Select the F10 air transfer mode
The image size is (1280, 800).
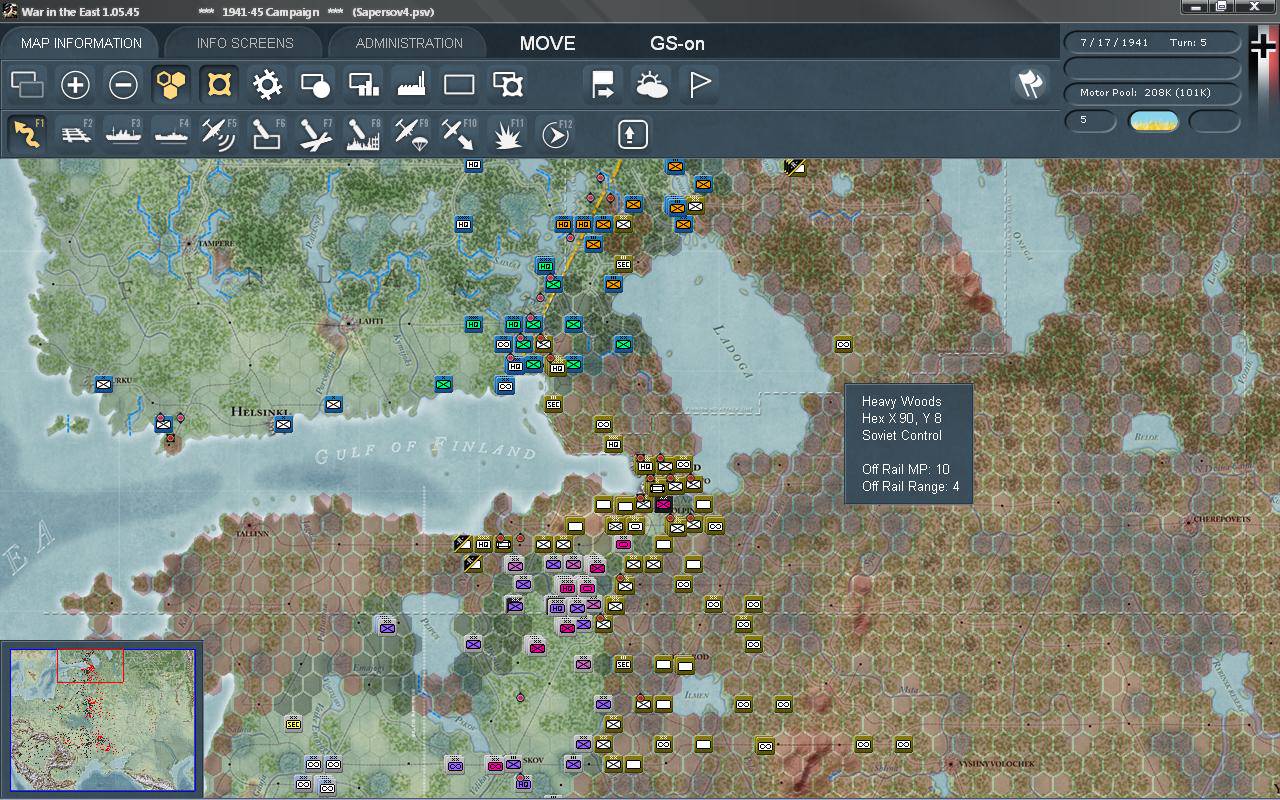pyautogui.click(x=459, y=133)
